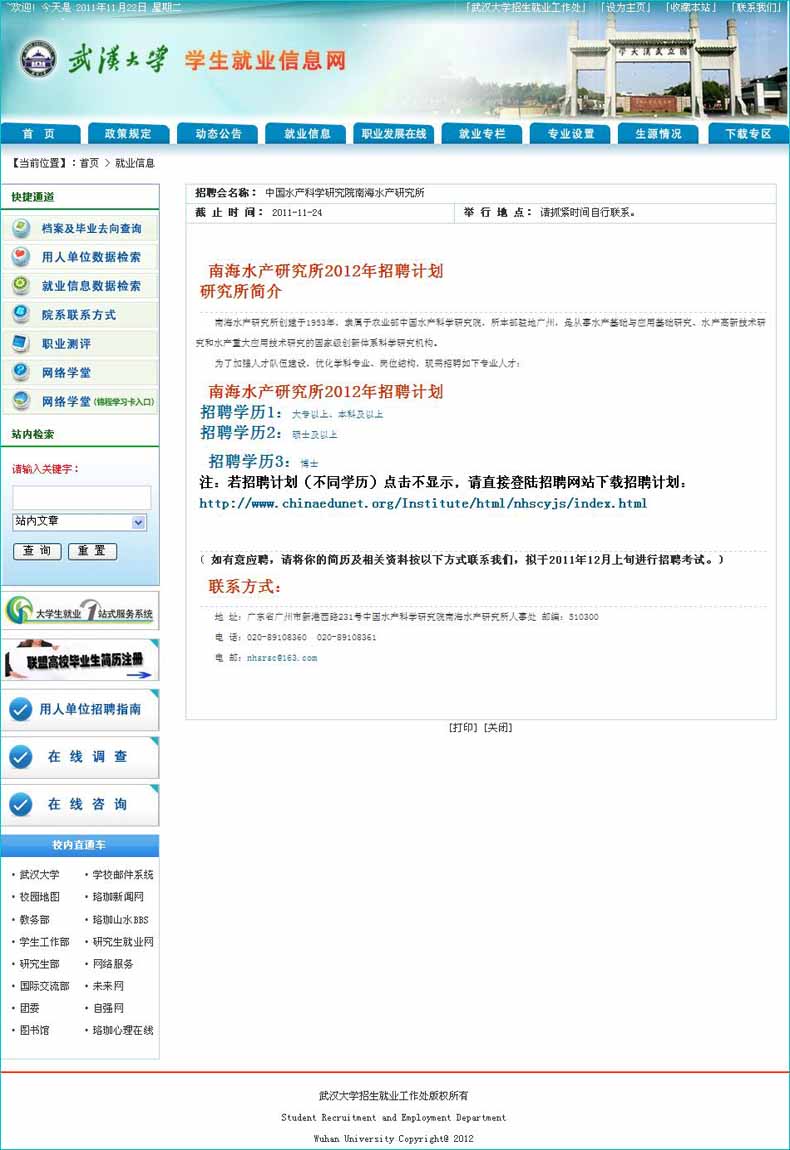Open 用人单位数据检索 quick link
The width and height of the screenshot is (790, 1150).
click(91, 257)
